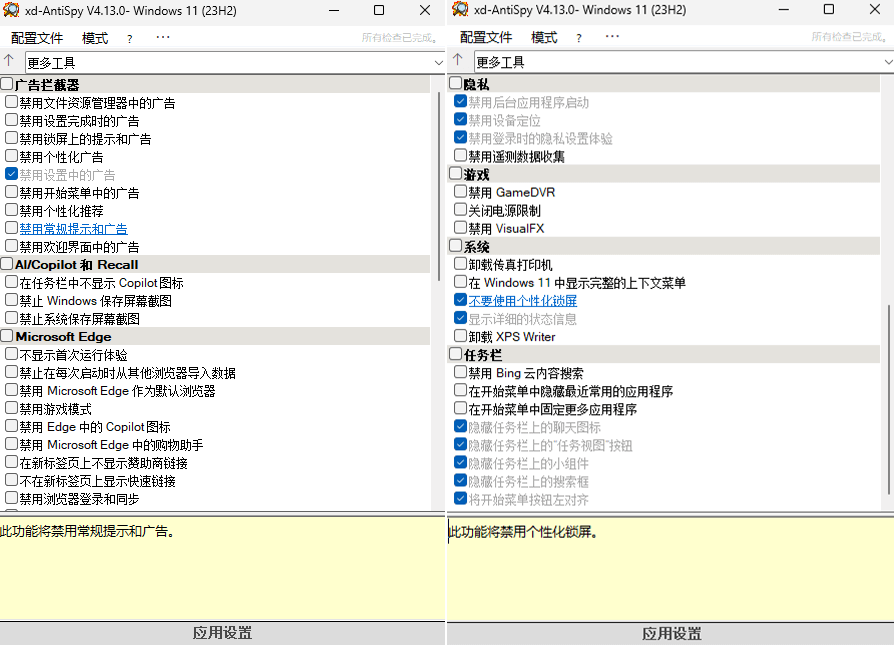Image resolution: width=894 pixels, height=645 pixels.
Task: Select the 游戏 group checkbox
Action: (456, 173)
